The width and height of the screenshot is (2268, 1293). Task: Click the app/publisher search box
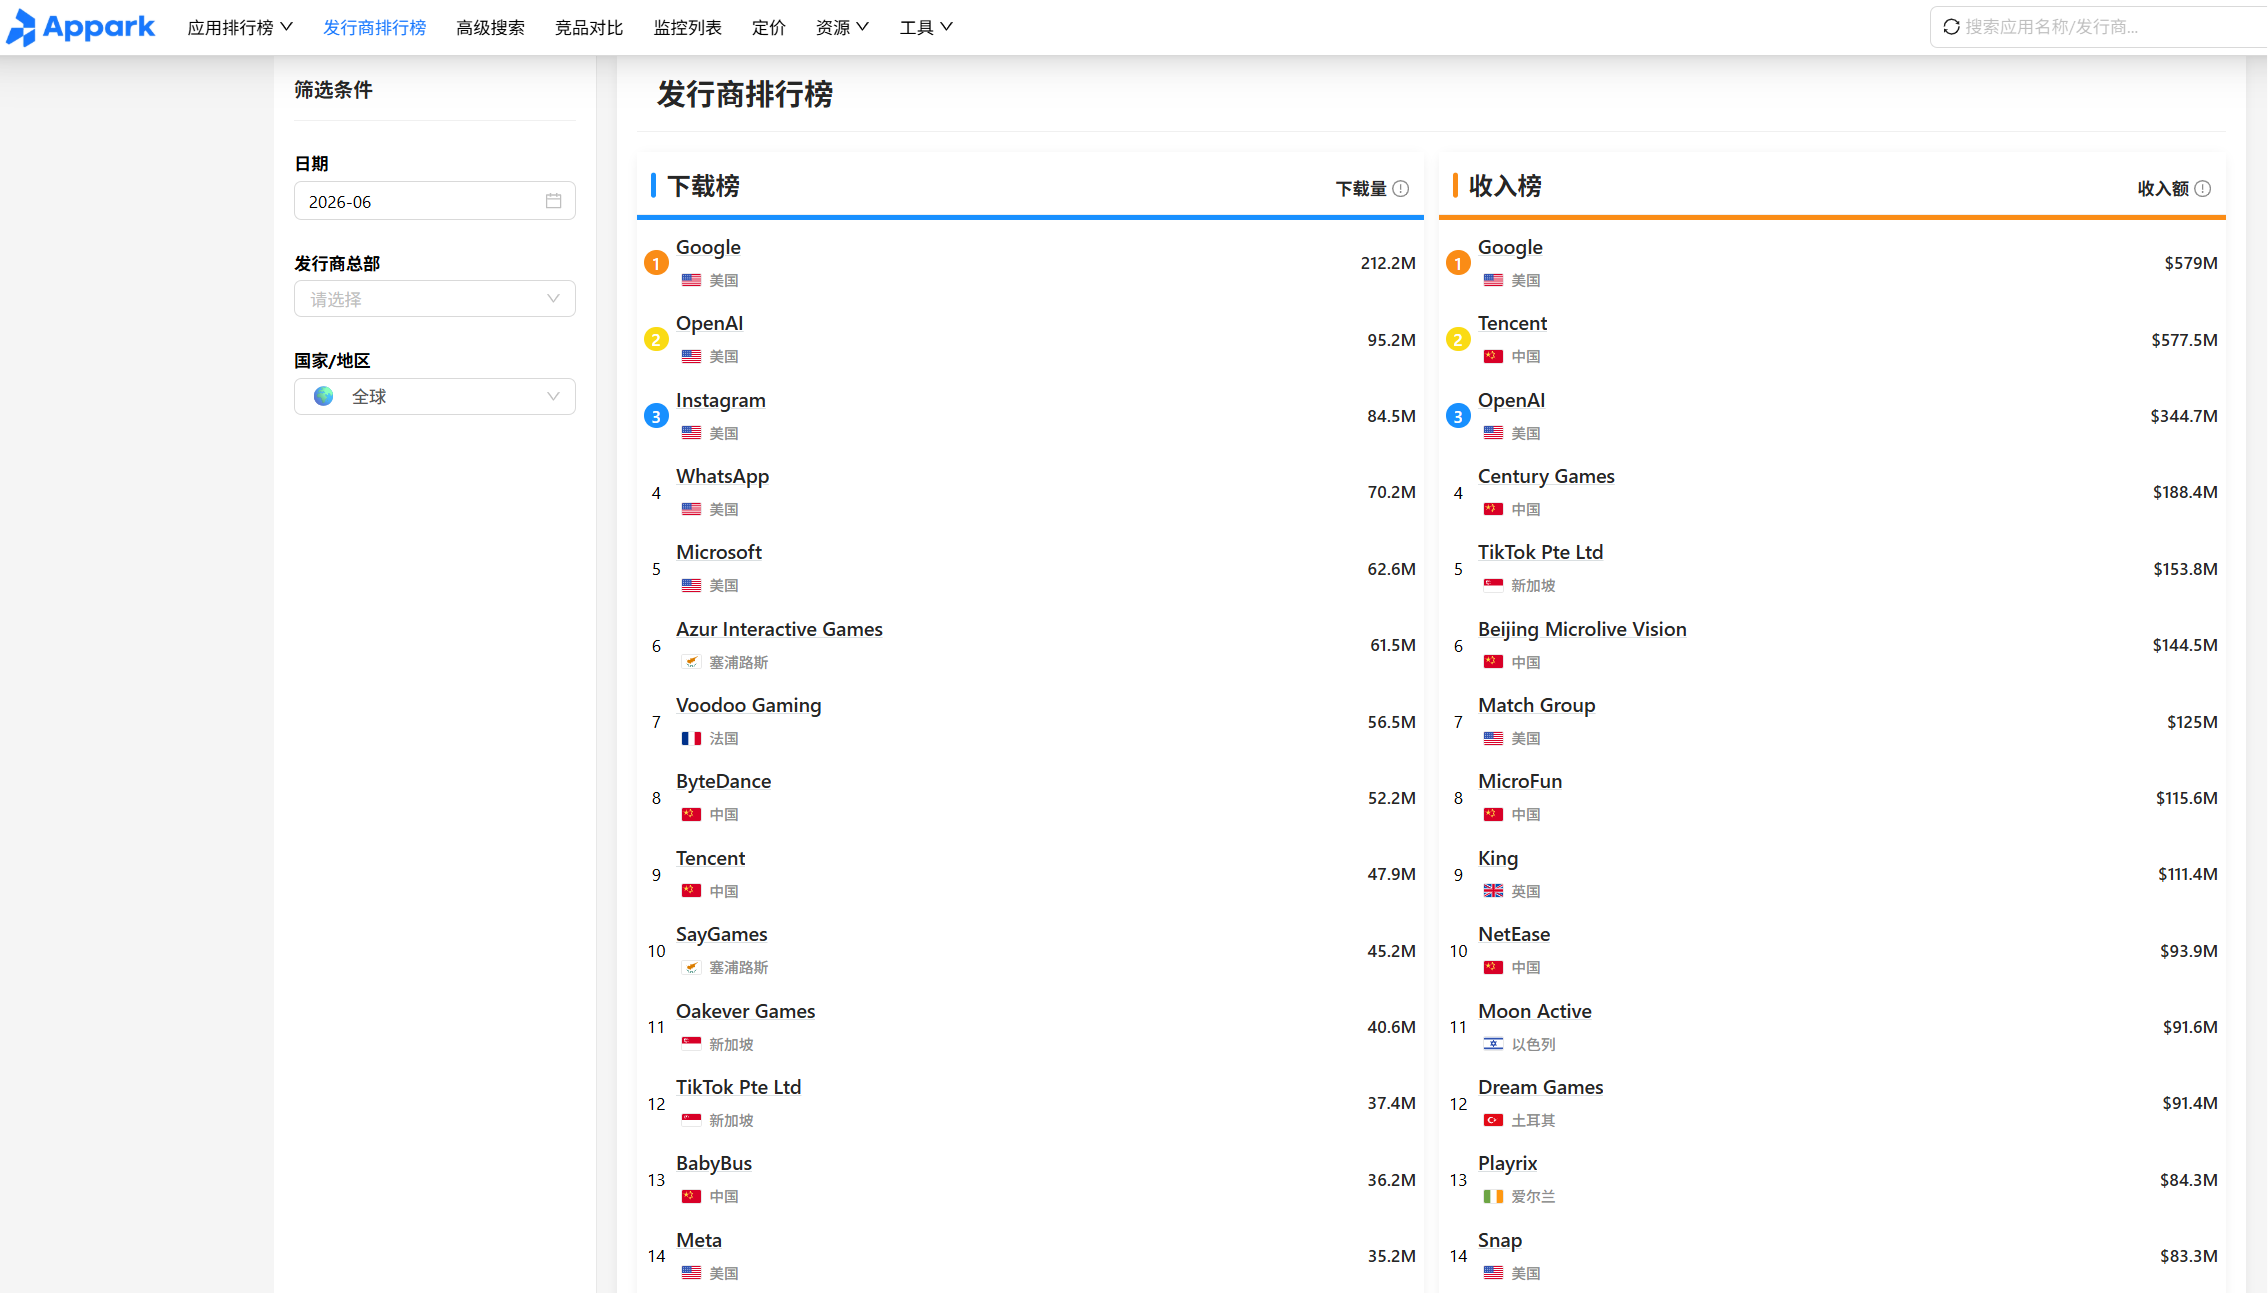point(2099,27)
